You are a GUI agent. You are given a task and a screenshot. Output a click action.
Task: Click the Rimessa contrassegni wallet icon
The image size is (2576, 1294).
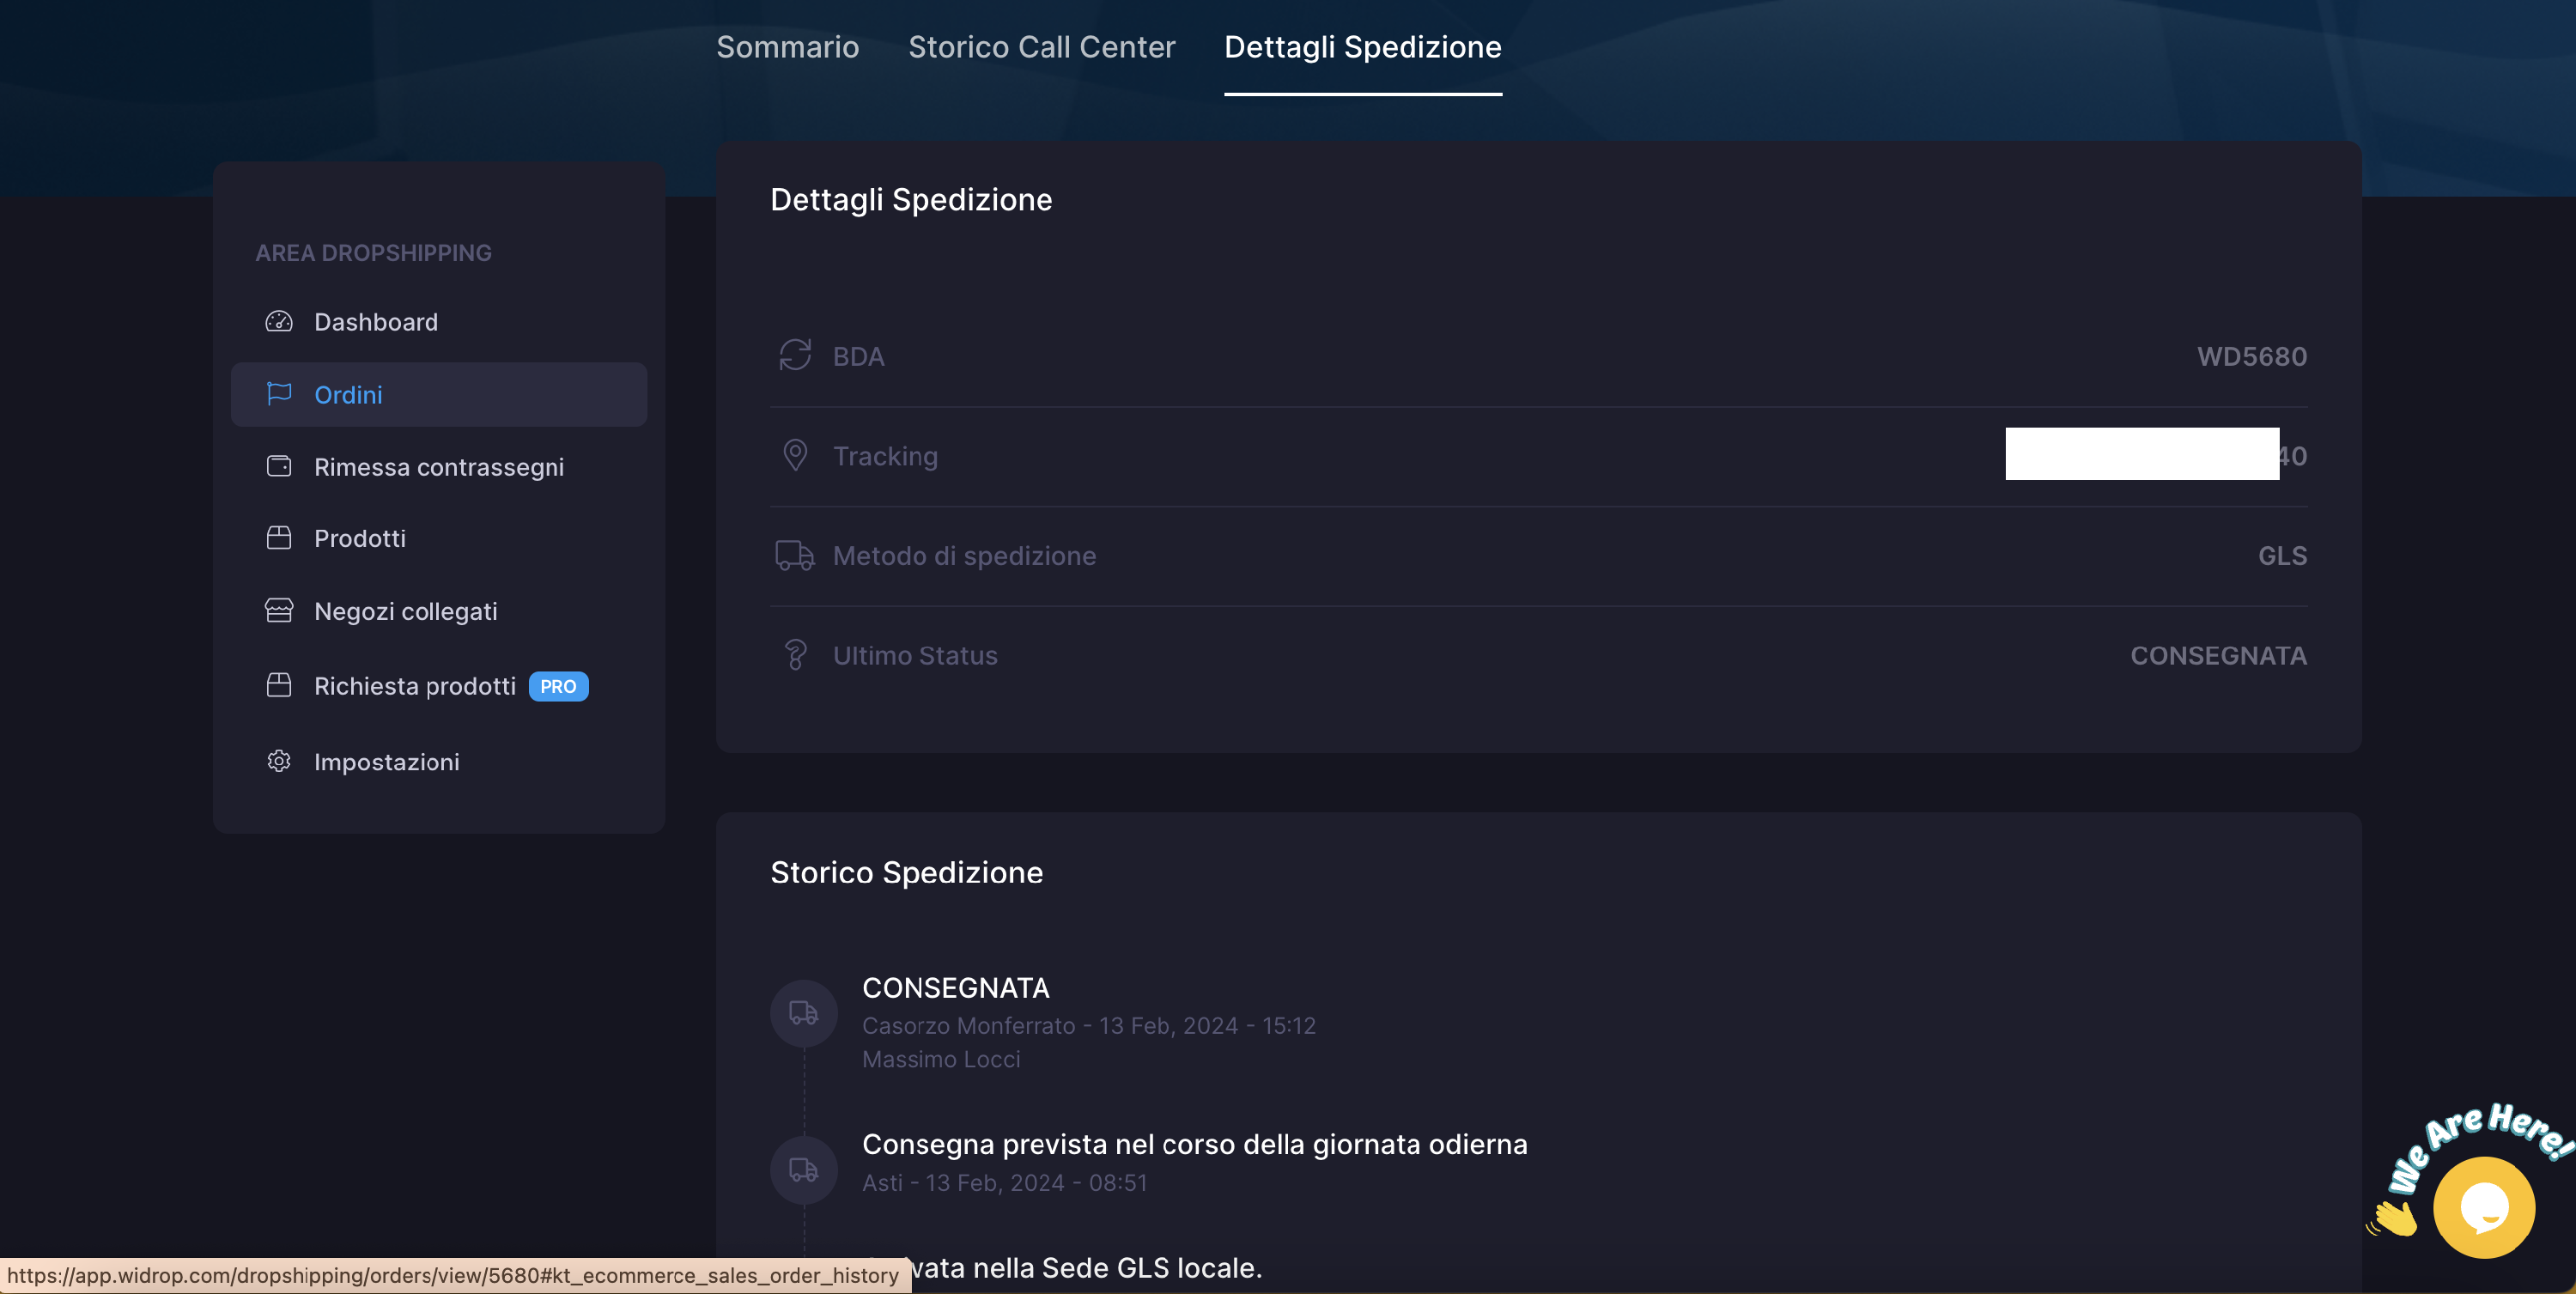coord(278,466)
